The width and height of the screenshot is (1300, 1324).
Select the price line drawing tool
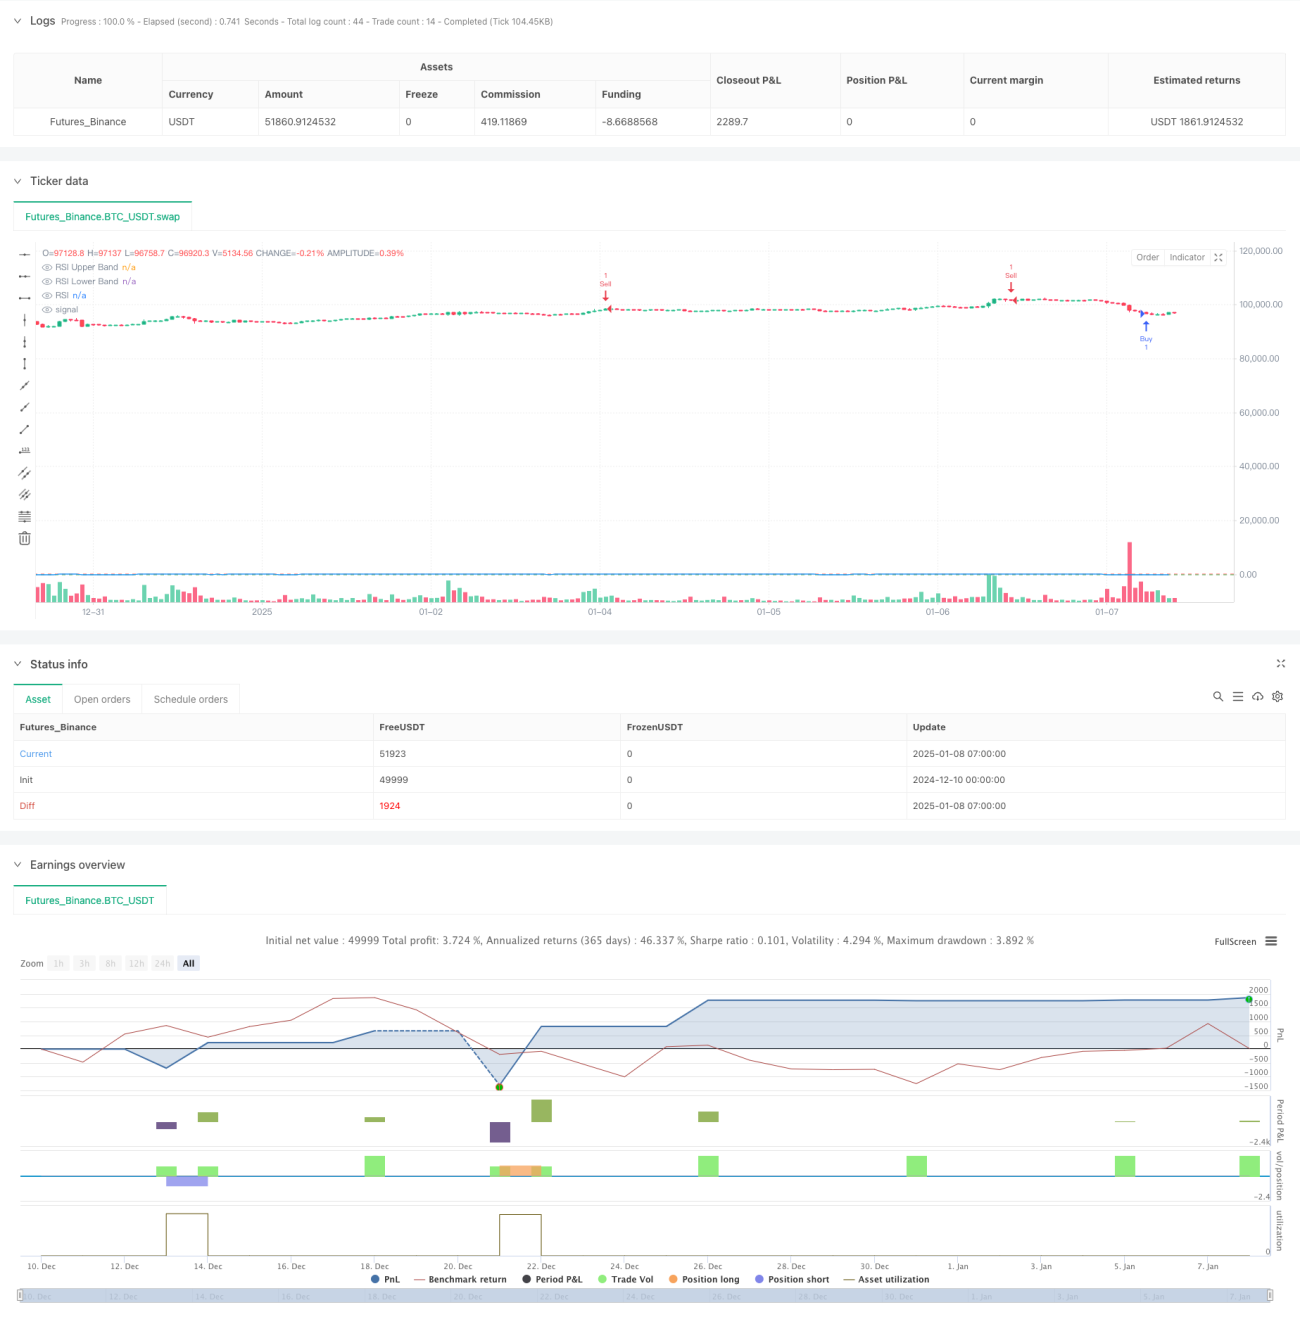tap(24, 451)
